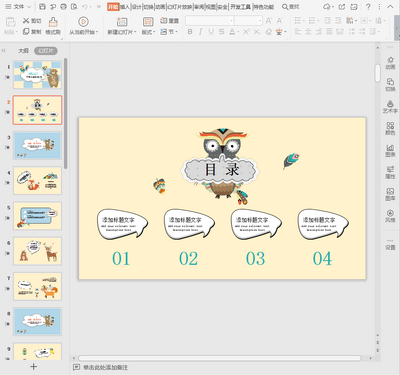
Task: Expand more quick access tools chevrons
Action: coord(99,7)
